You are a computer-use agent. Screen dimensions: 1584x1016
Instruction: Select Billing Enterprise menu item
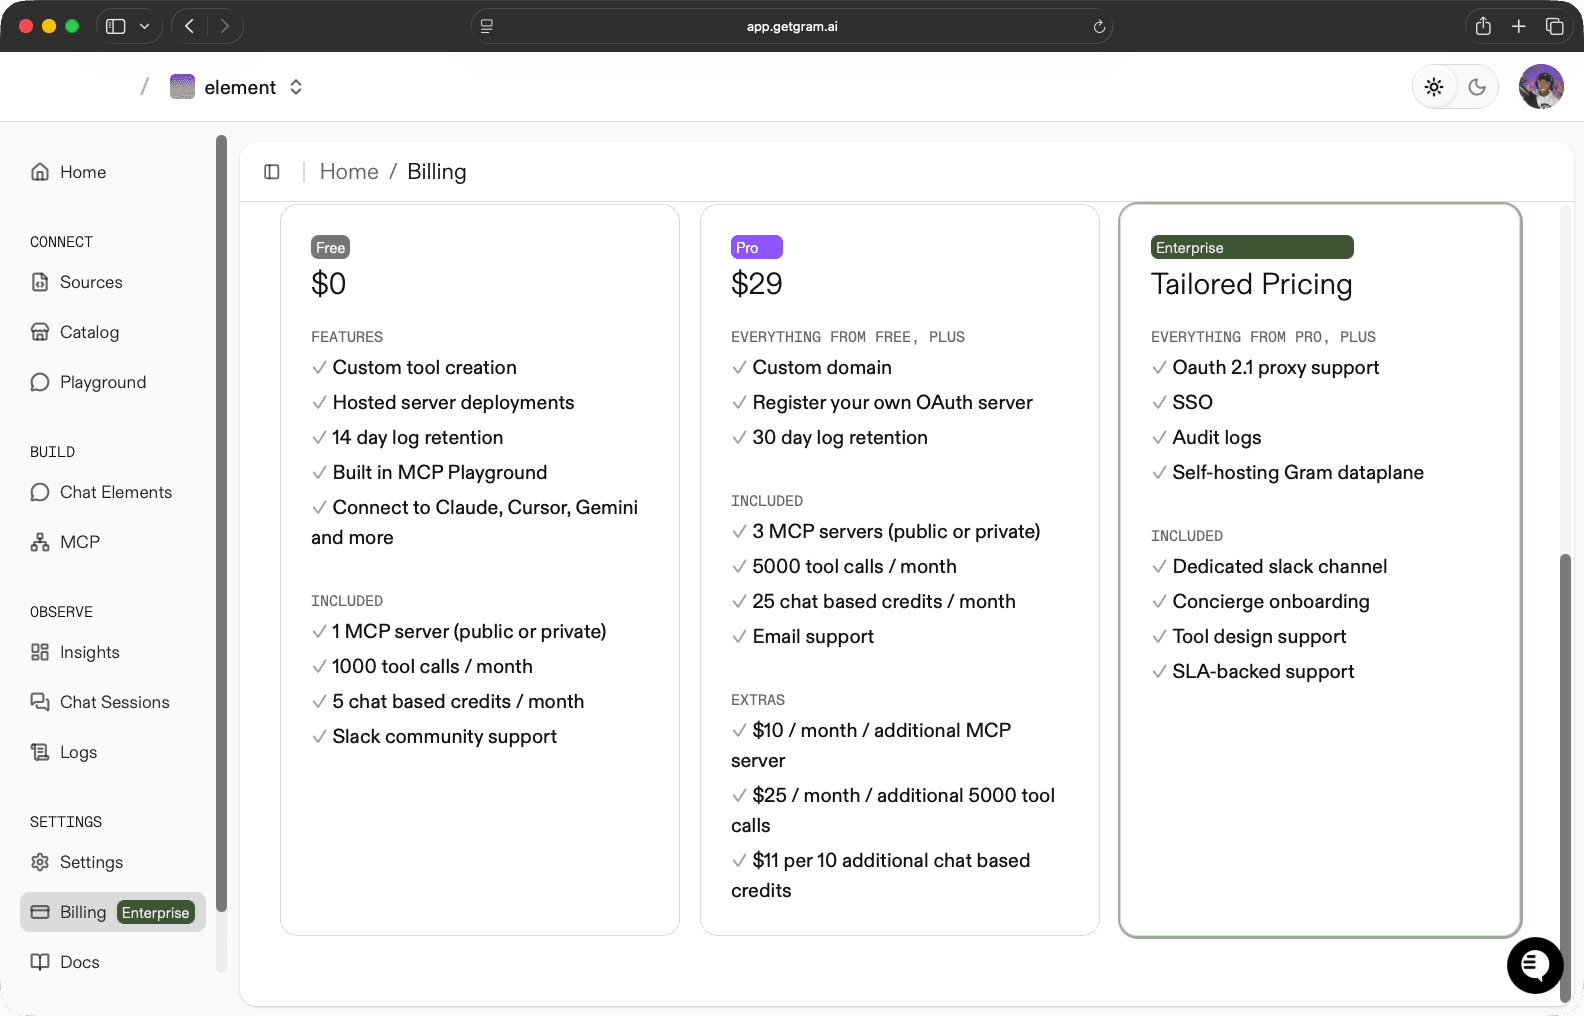coord(112,912)
